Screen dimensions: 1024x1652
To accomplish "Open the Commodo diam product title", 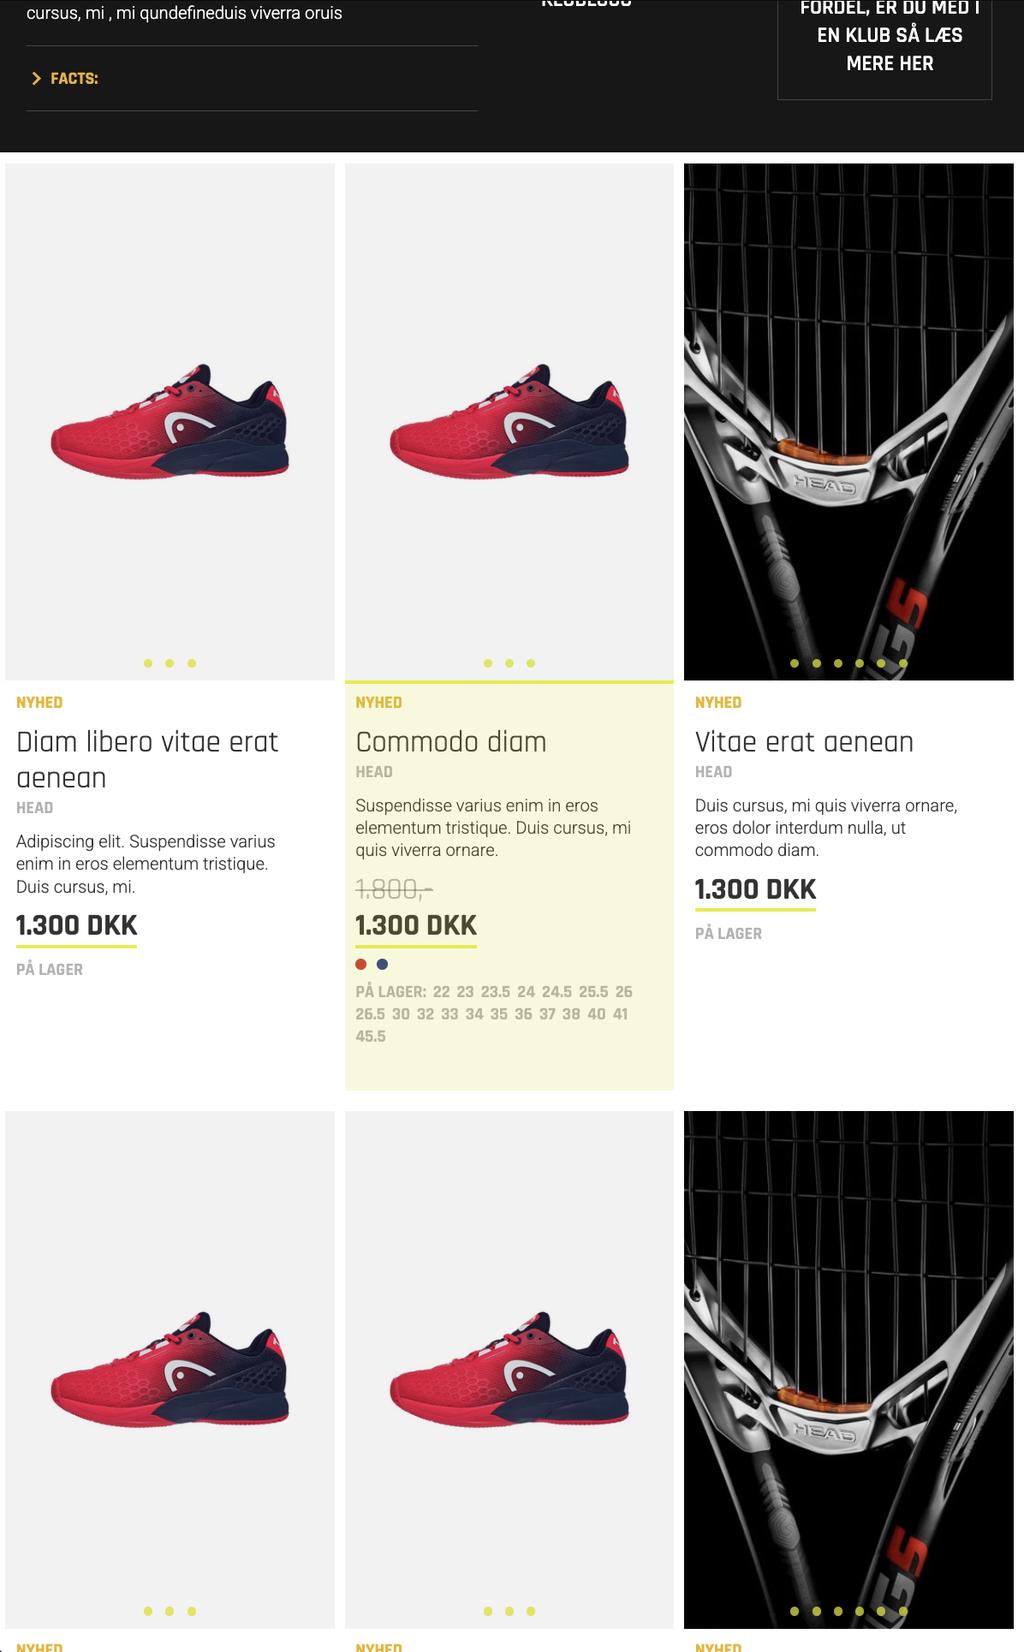I will coord(451,742).
